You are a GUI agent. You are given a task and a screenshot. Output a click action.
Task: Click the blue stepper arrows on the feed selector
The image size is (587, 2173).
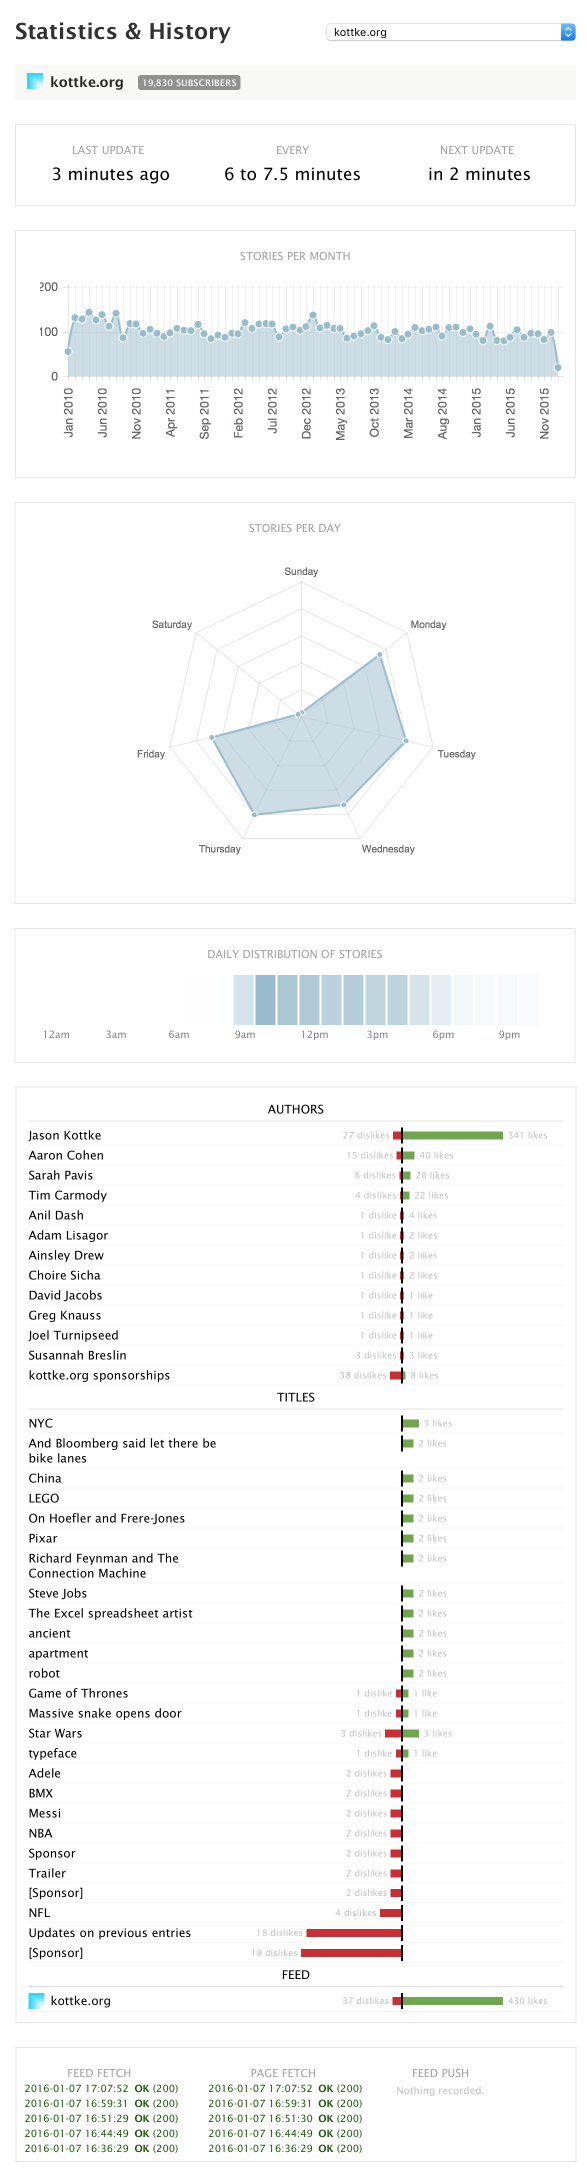[568, 31]
